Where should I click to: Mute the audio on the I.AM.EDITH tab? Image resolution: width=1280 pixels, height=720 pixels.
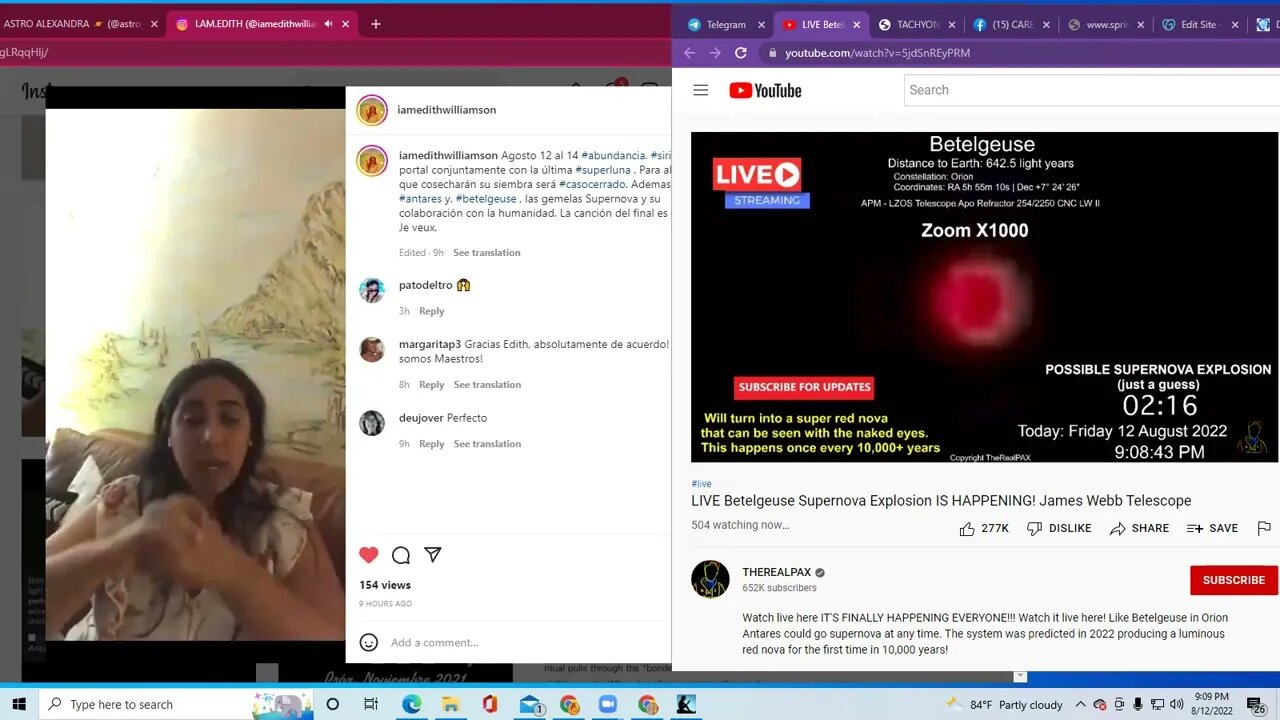coord(329,24)
